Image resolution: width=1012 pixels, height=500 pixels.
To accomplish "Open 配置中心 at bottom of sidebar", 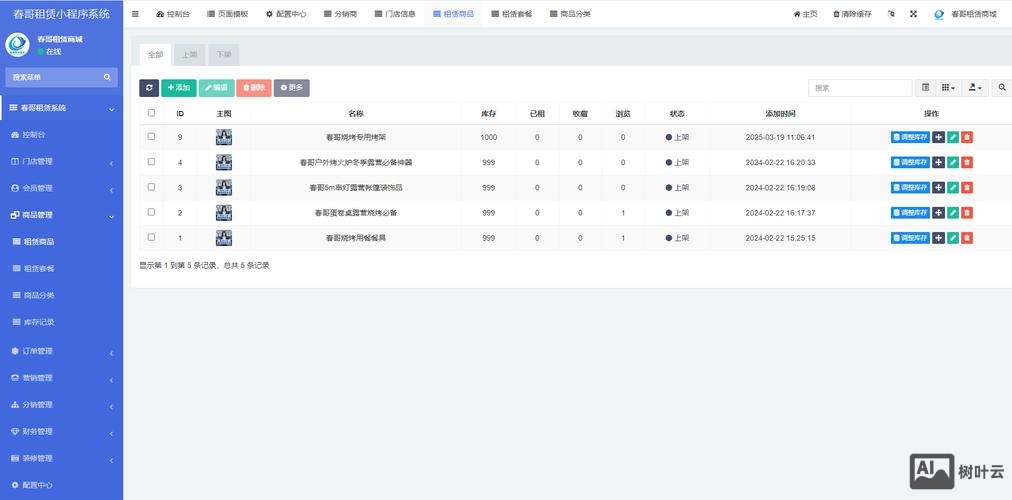I will tap(61, 485).
